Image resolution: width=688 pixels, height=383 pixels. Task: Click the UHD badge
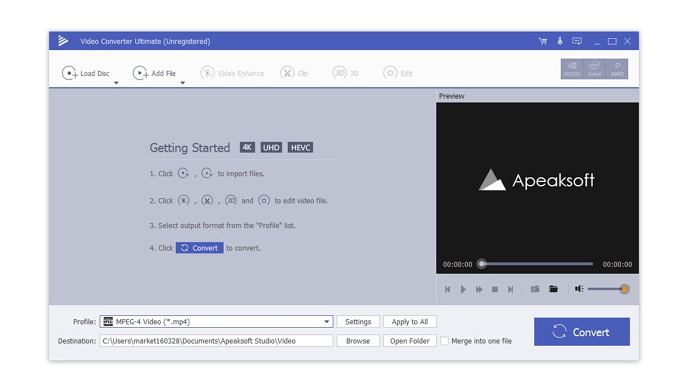[271, 147]
